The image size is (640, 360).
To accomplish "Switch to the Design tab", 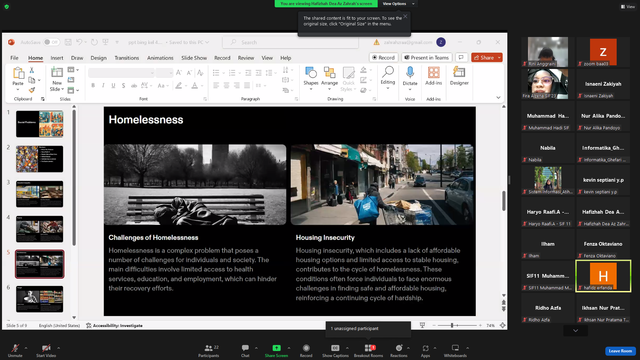I will pyautogui.click(x=98, y=58).
